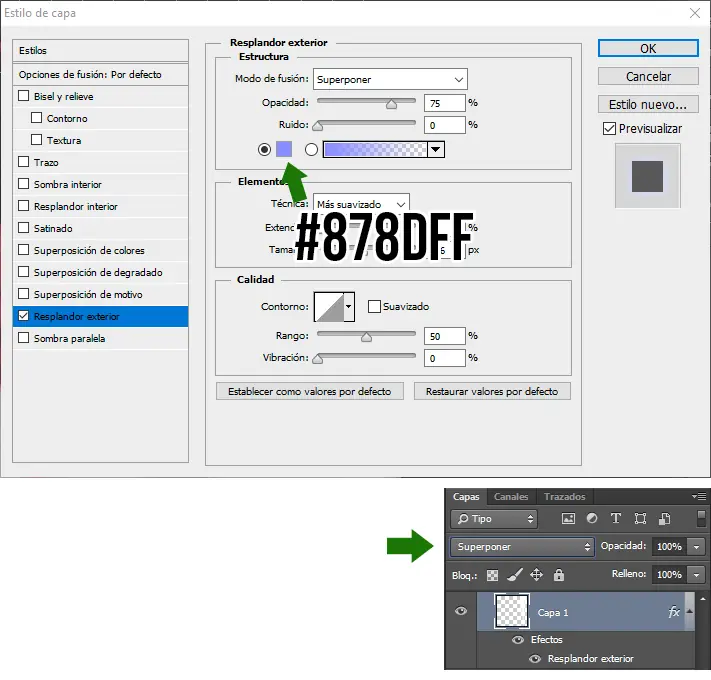Click the Vibración slider handle
Viewport: 711px width, 680px height.
pos(318,359)
